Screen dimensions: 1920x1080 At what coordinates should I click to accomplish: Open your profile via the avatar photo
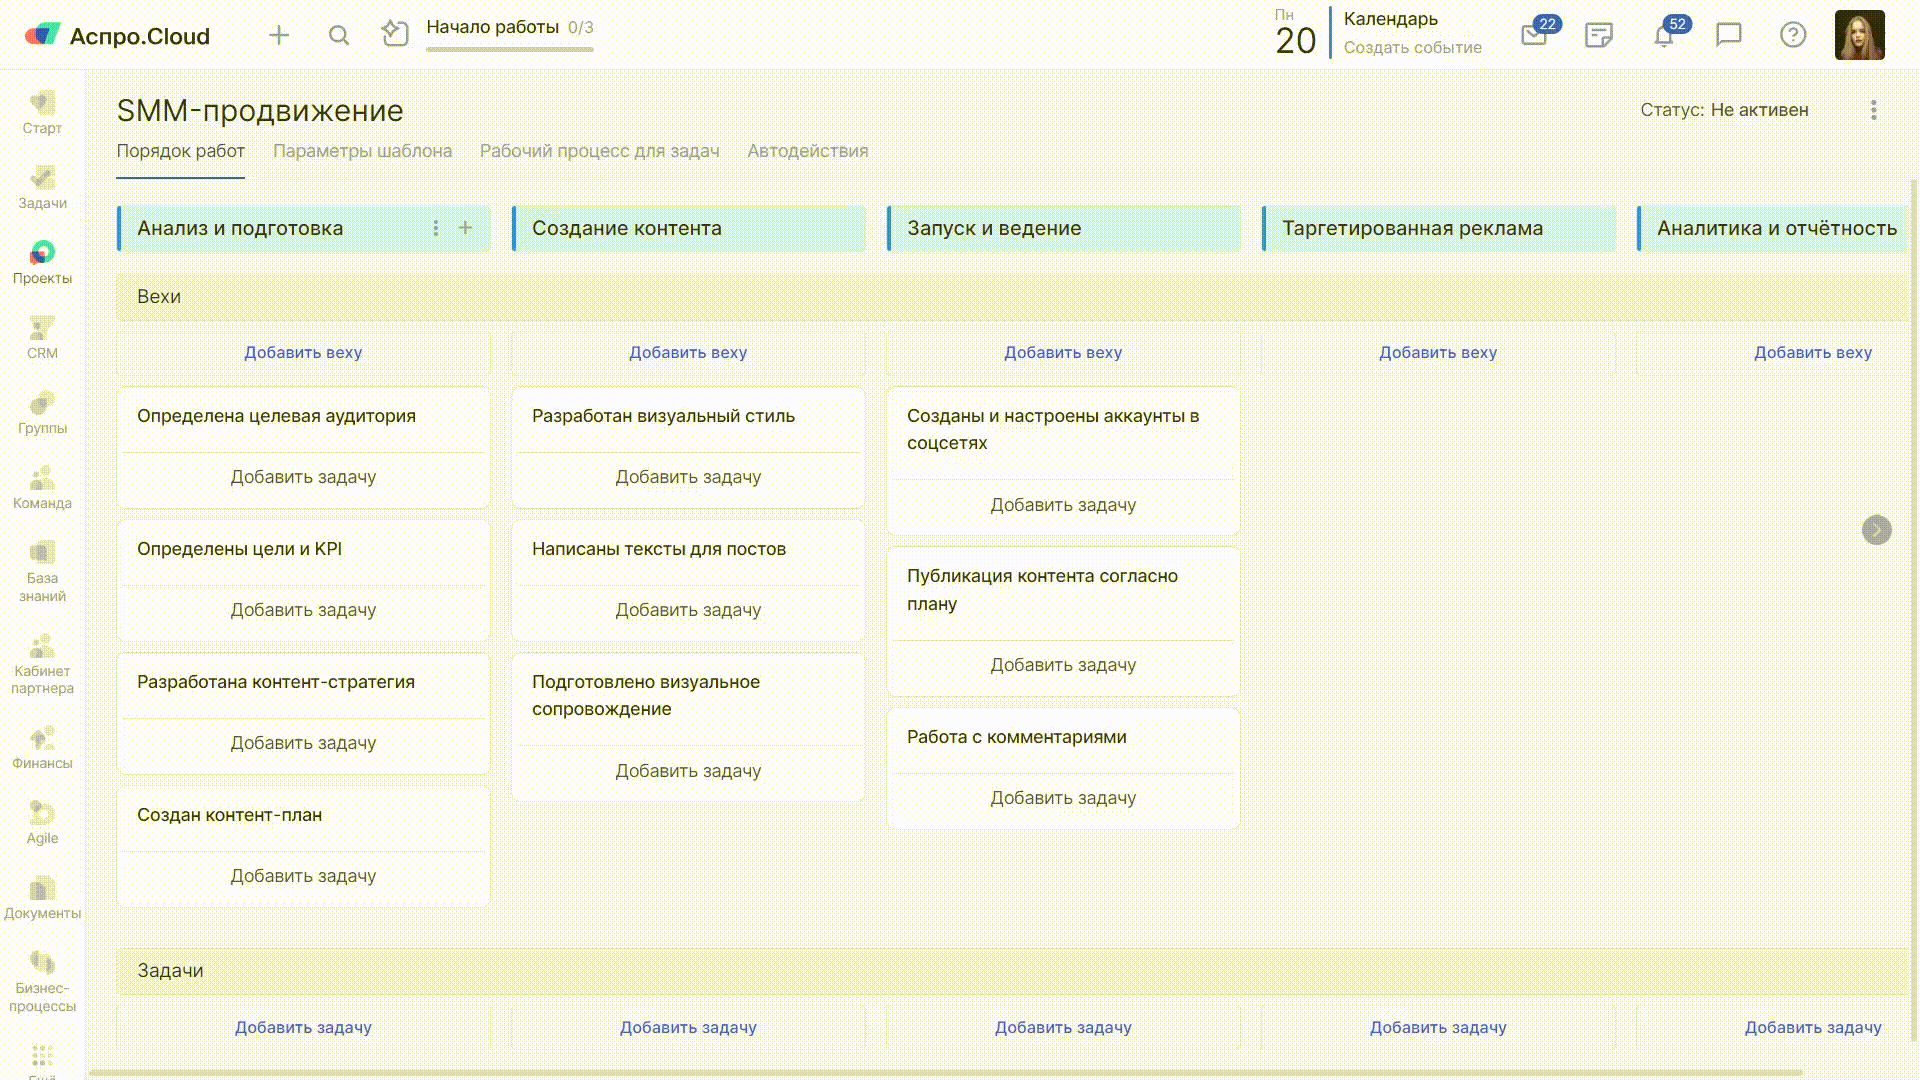point(1860,35)
